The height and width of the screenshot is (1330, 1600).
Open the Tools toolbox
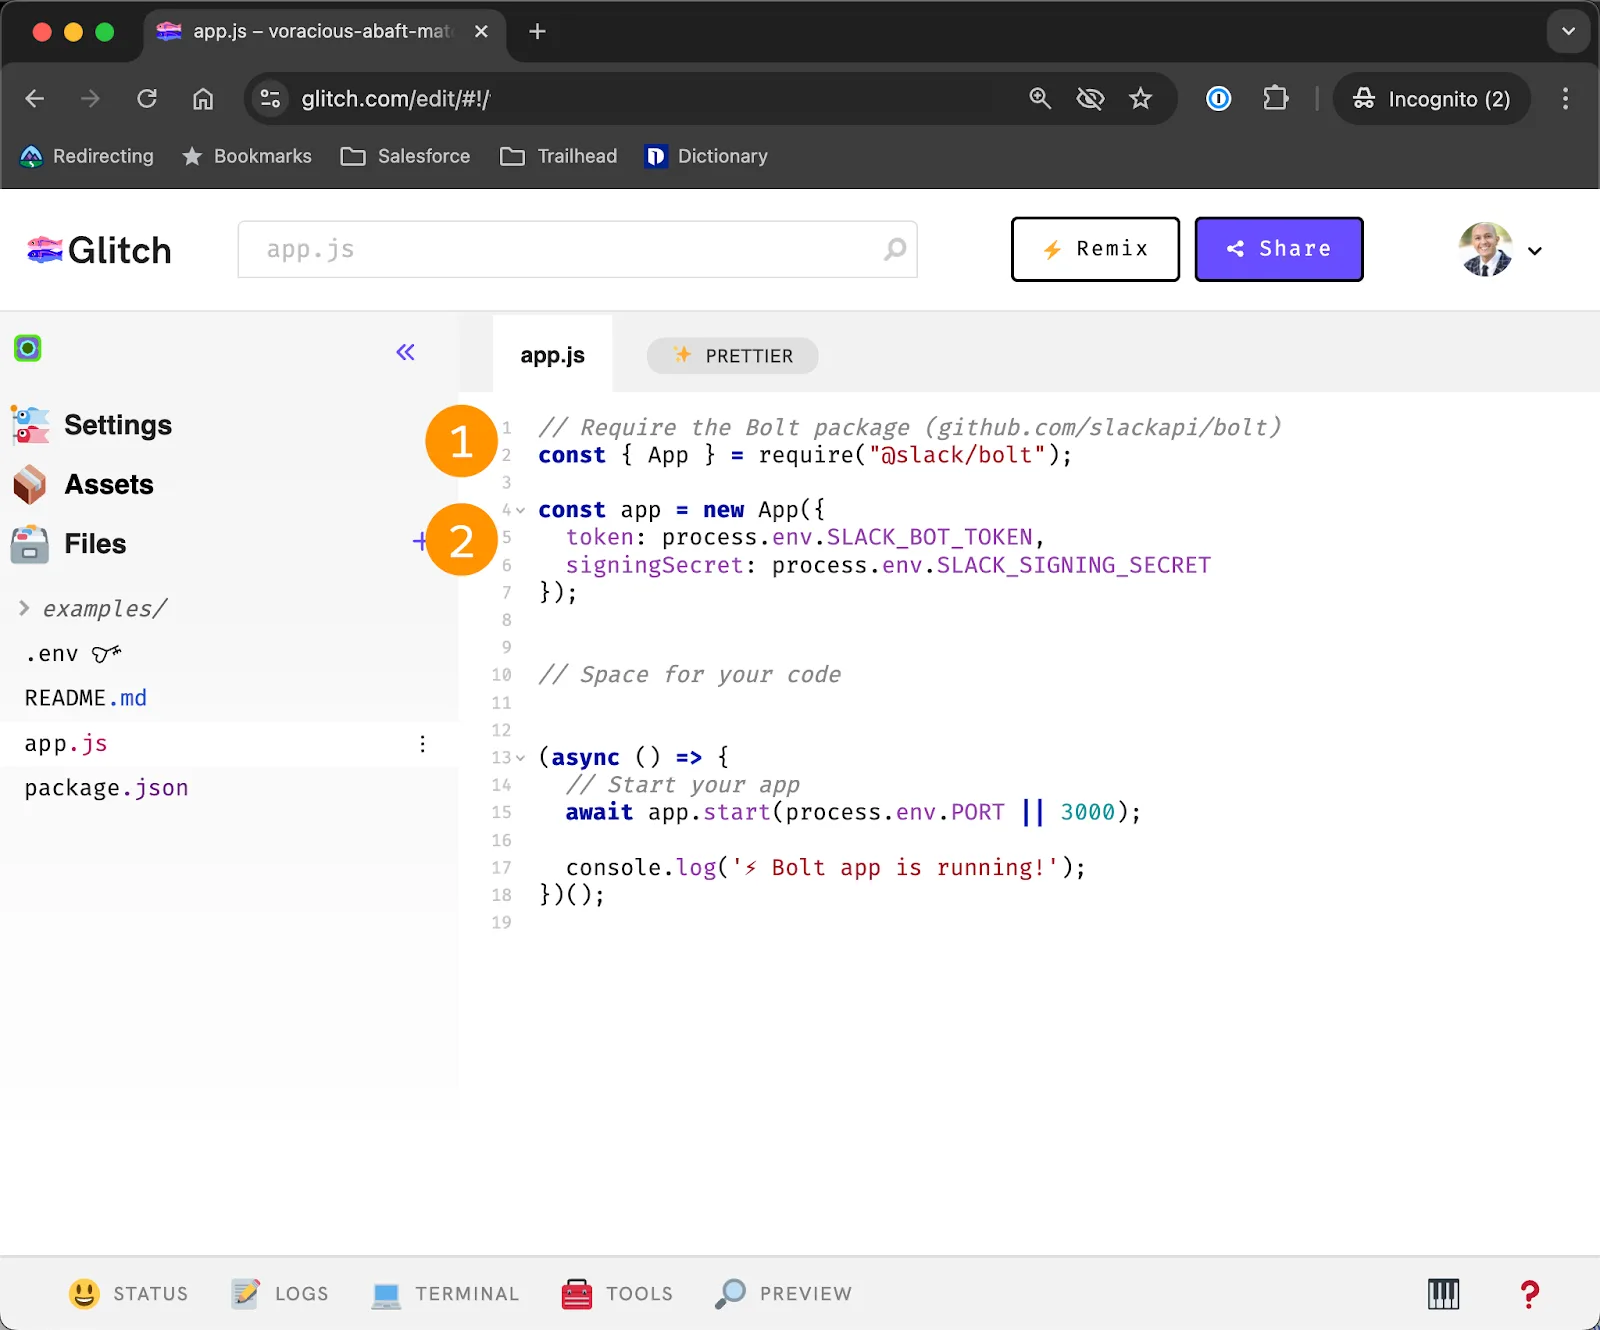click(x=616, y=1293)
